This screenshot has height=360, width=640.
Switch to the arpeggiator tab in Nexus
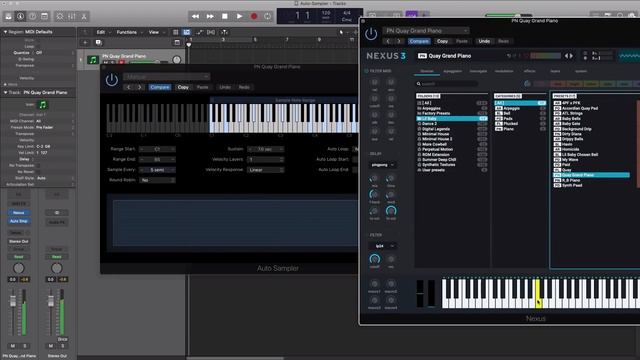[452, 71]
